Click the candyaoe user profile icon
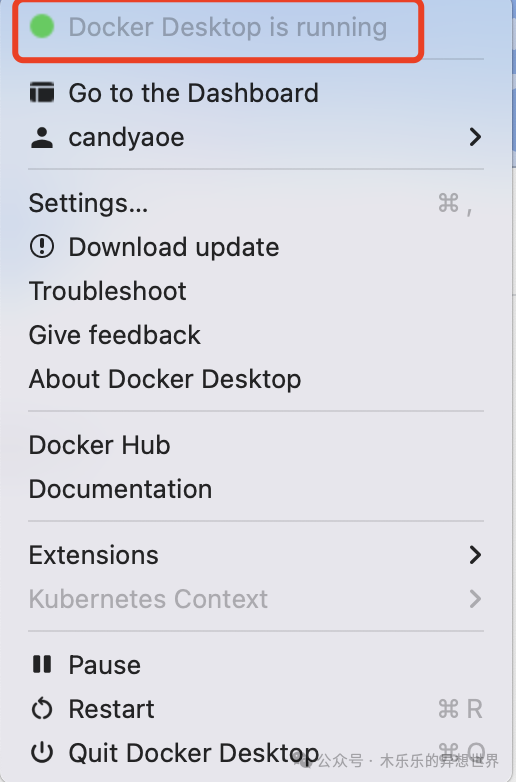The image size is (516, 782). (42, 137)
